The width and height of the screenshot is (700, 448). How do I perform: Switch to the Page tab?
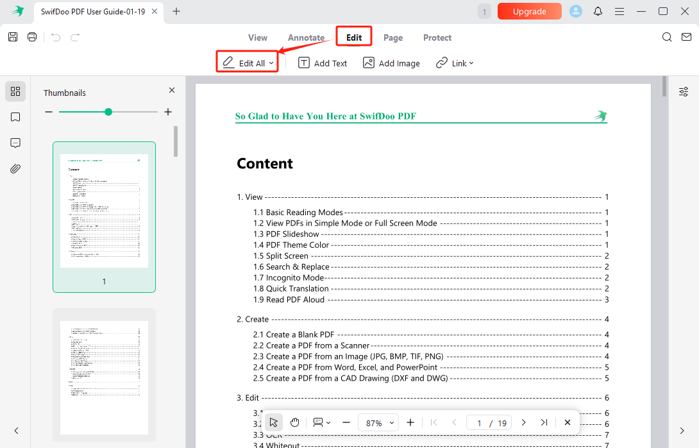pos(393,37)
